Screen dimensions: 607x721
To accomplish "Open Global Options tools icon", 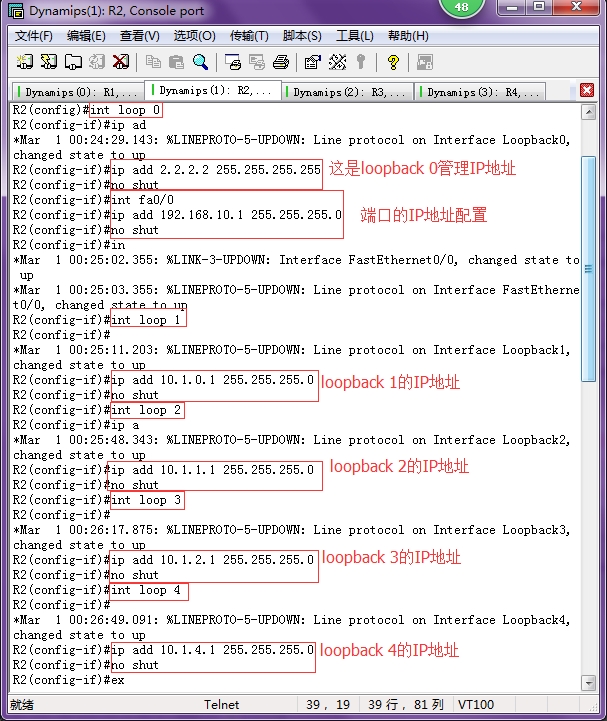I will [x=337, y=62].
